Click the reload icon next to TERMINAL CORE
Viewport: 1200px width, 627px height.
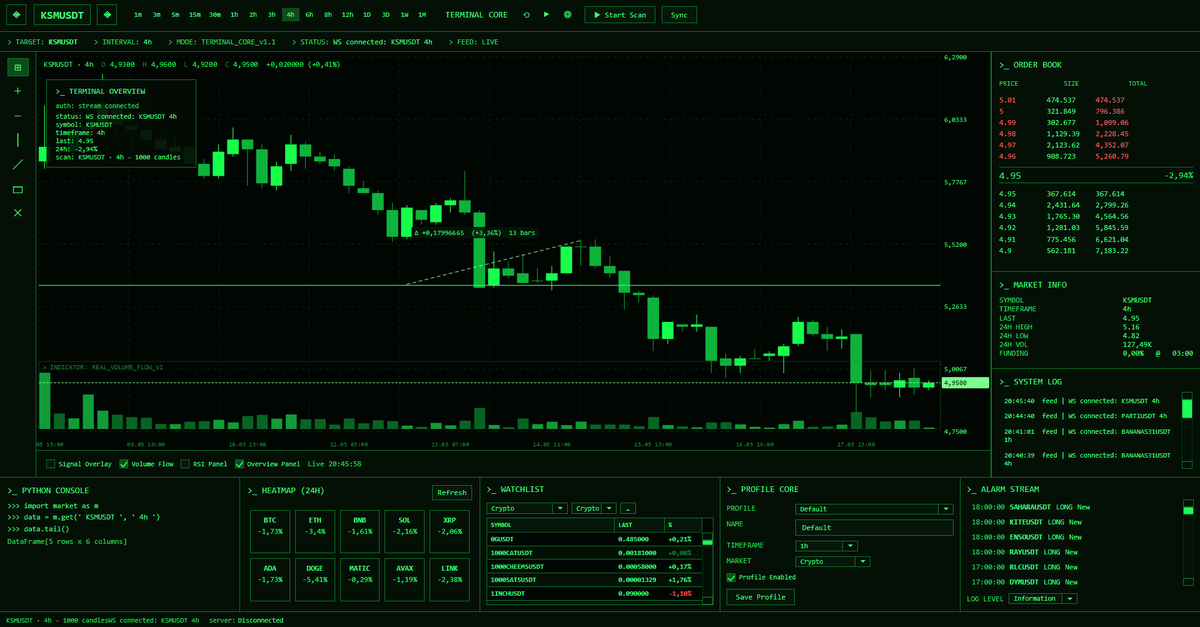point(526,15)
